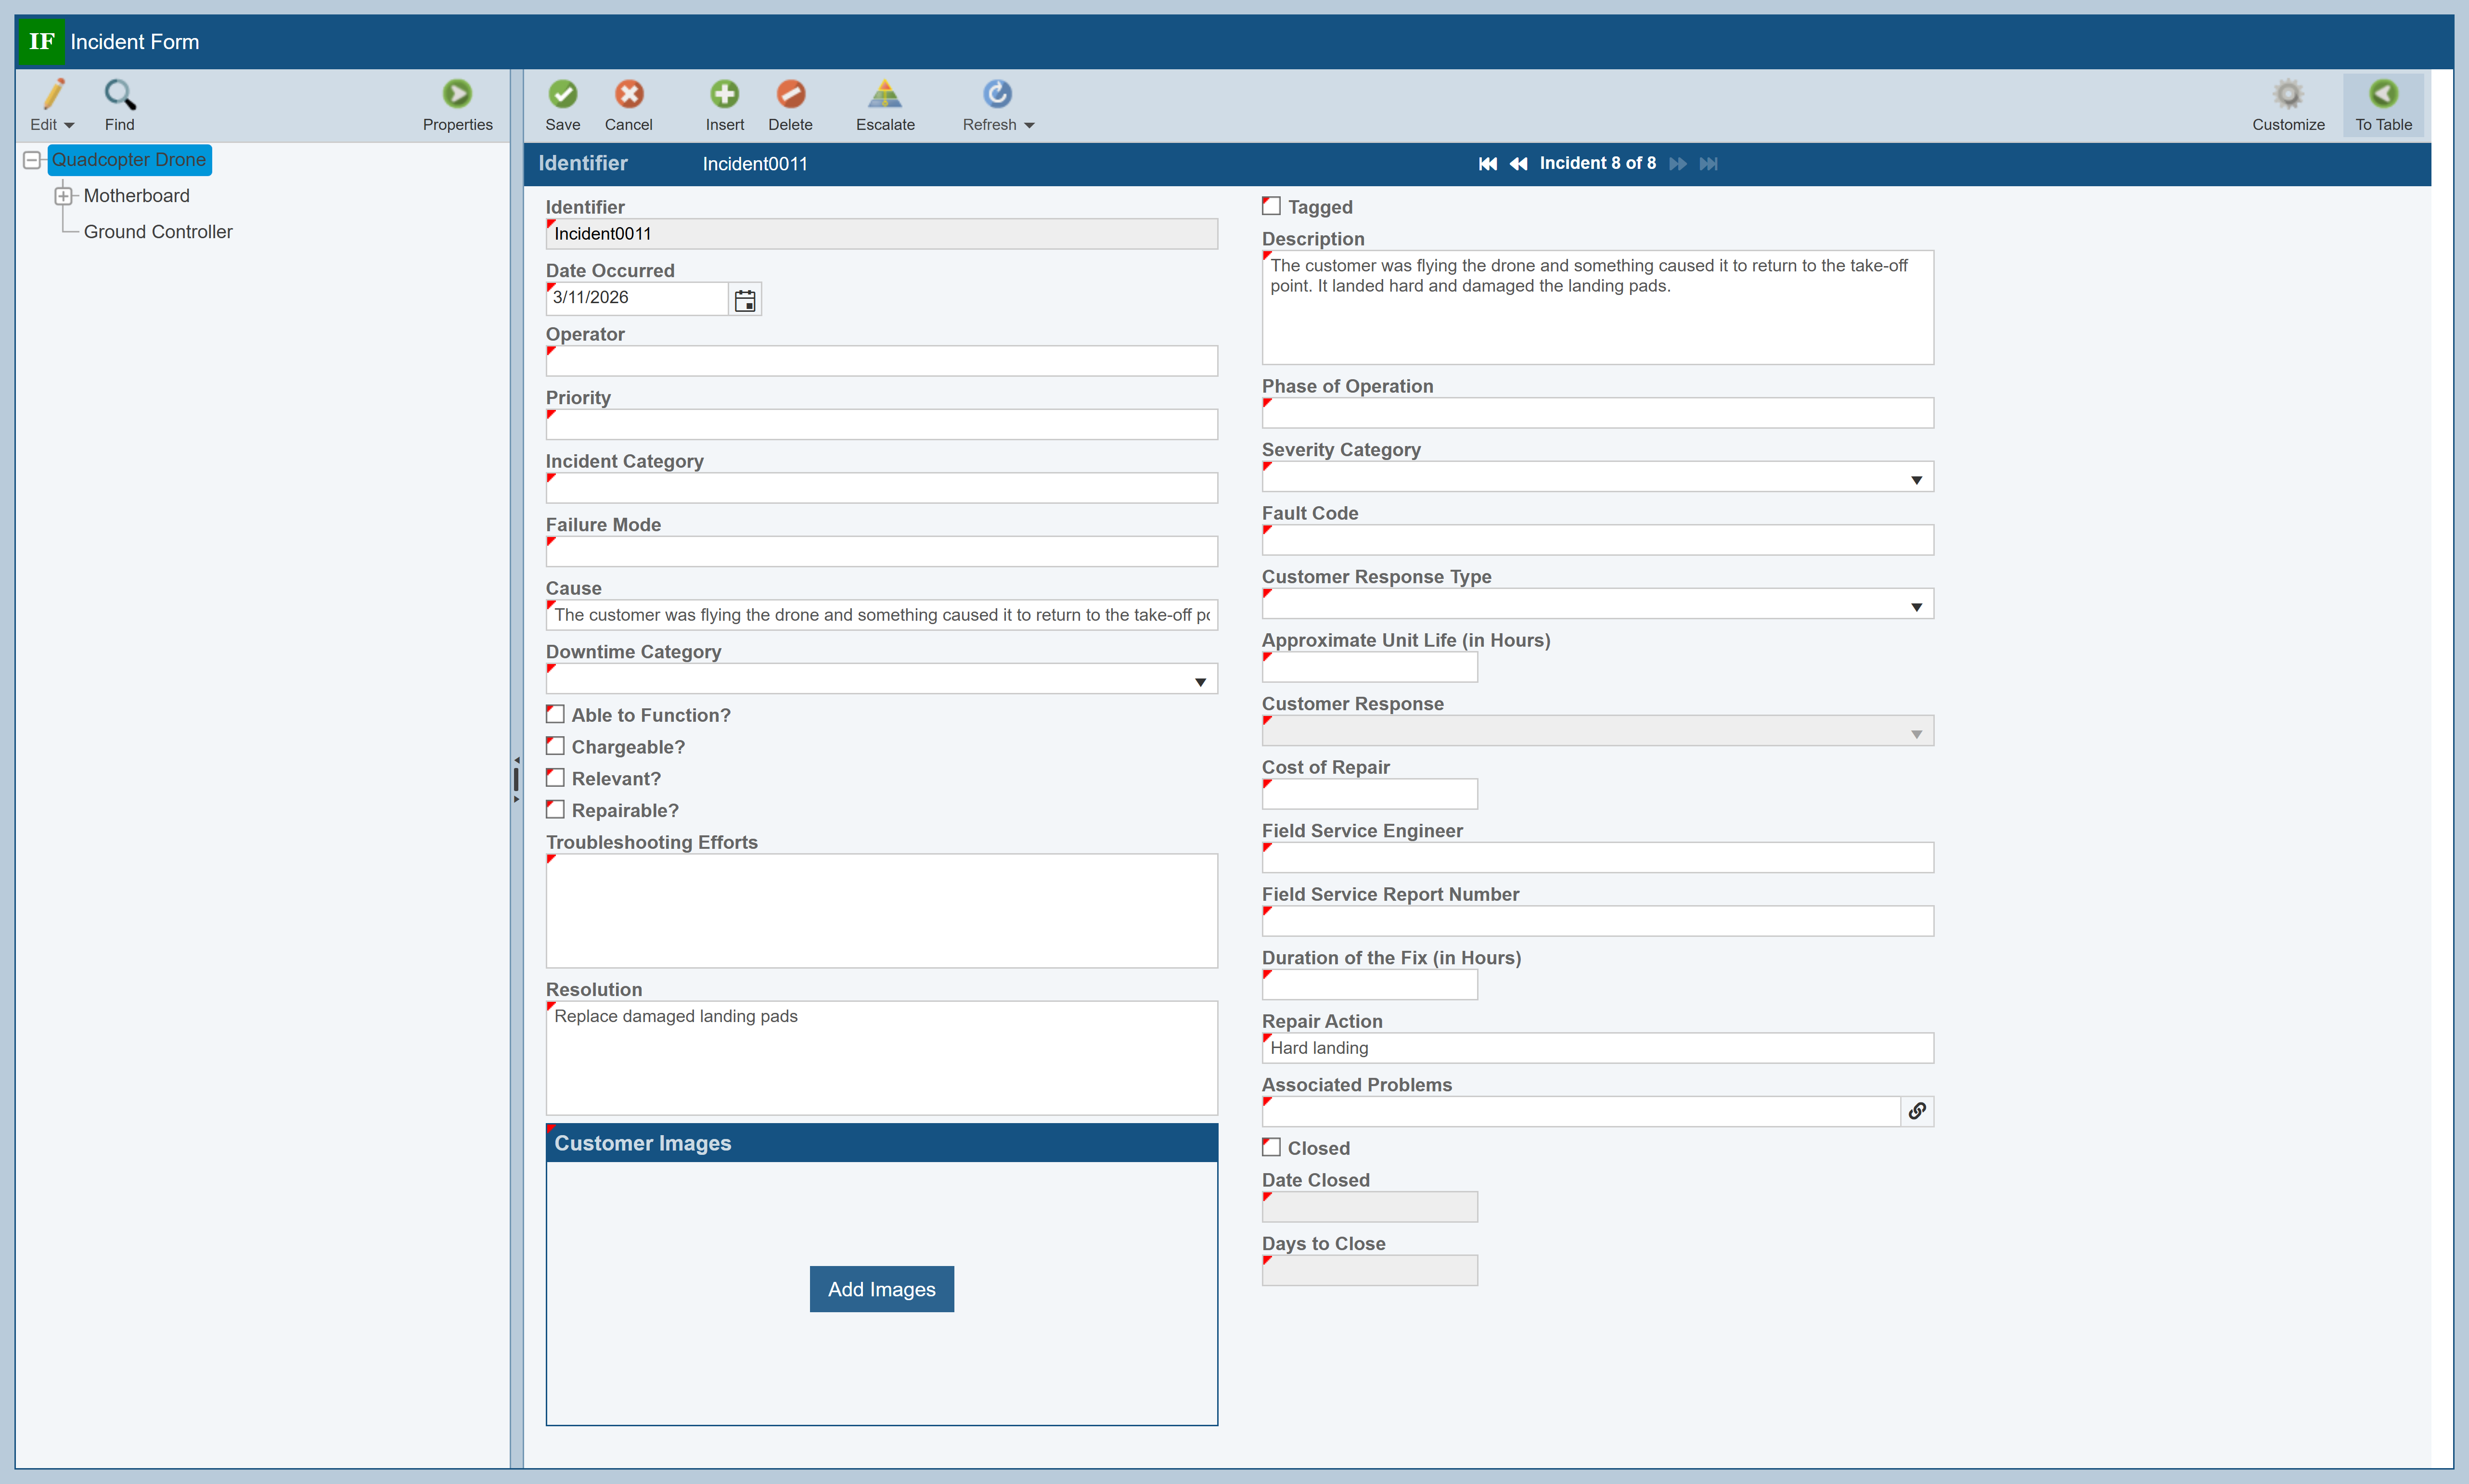The image size is (2469, 1484).
Task: Click the Save checkmark icon
Action: click(562, 94)
